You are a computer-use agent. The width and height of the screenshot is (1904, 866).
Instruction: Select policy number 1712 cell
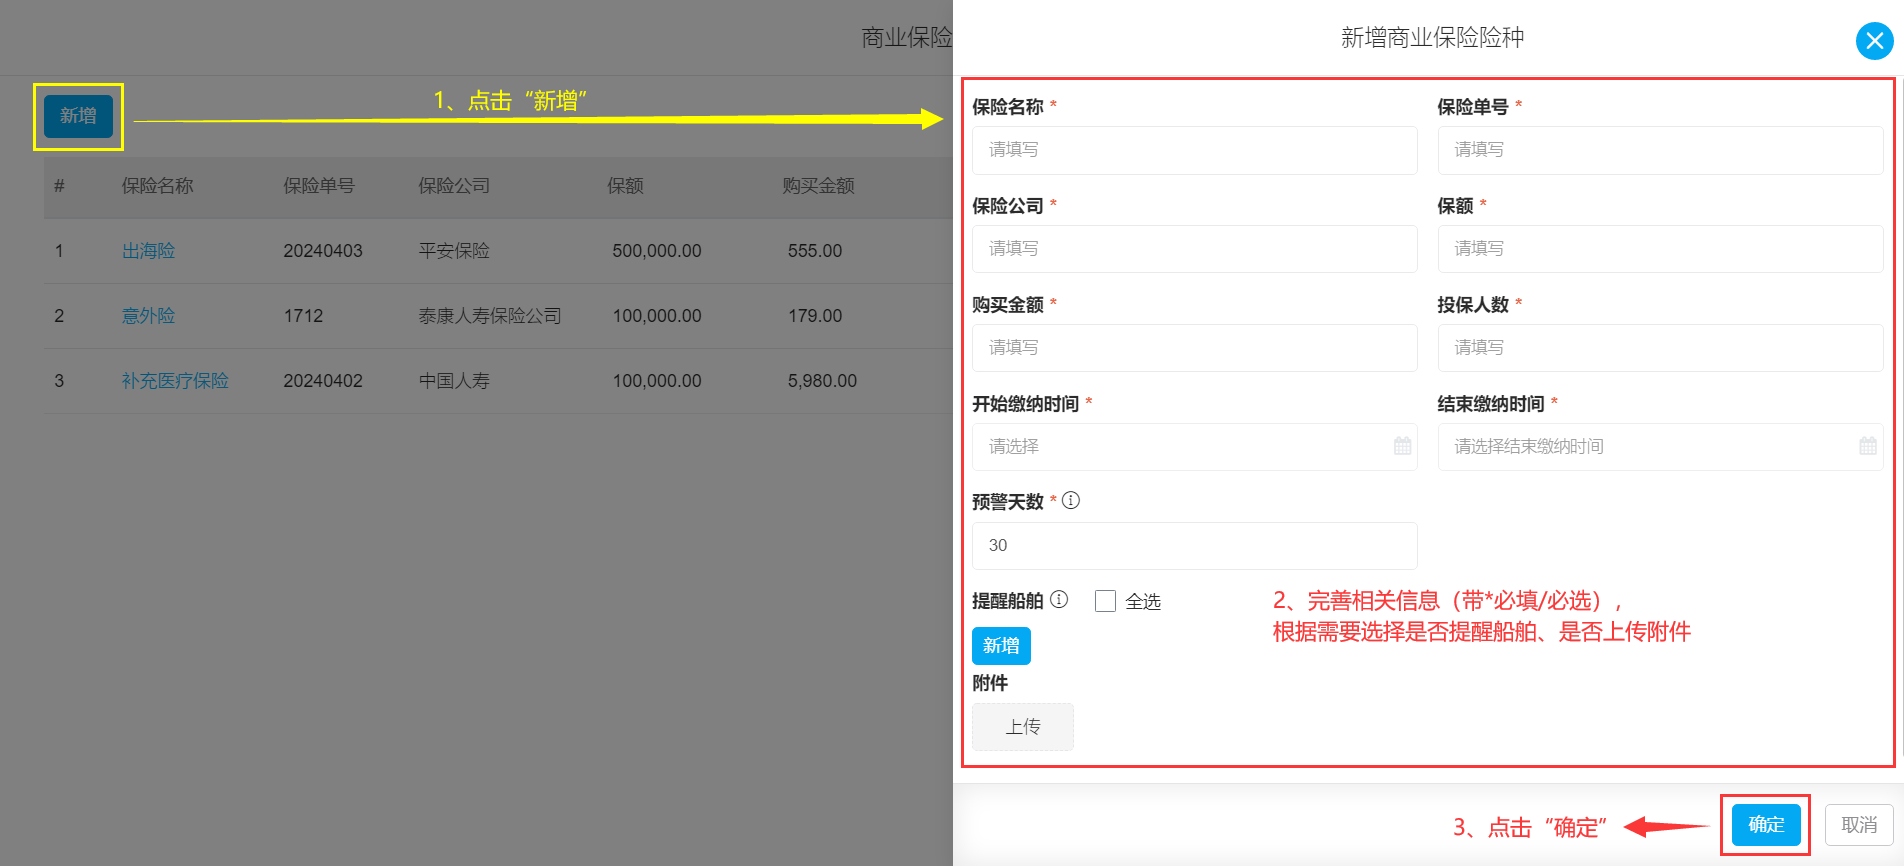[303, 316]
